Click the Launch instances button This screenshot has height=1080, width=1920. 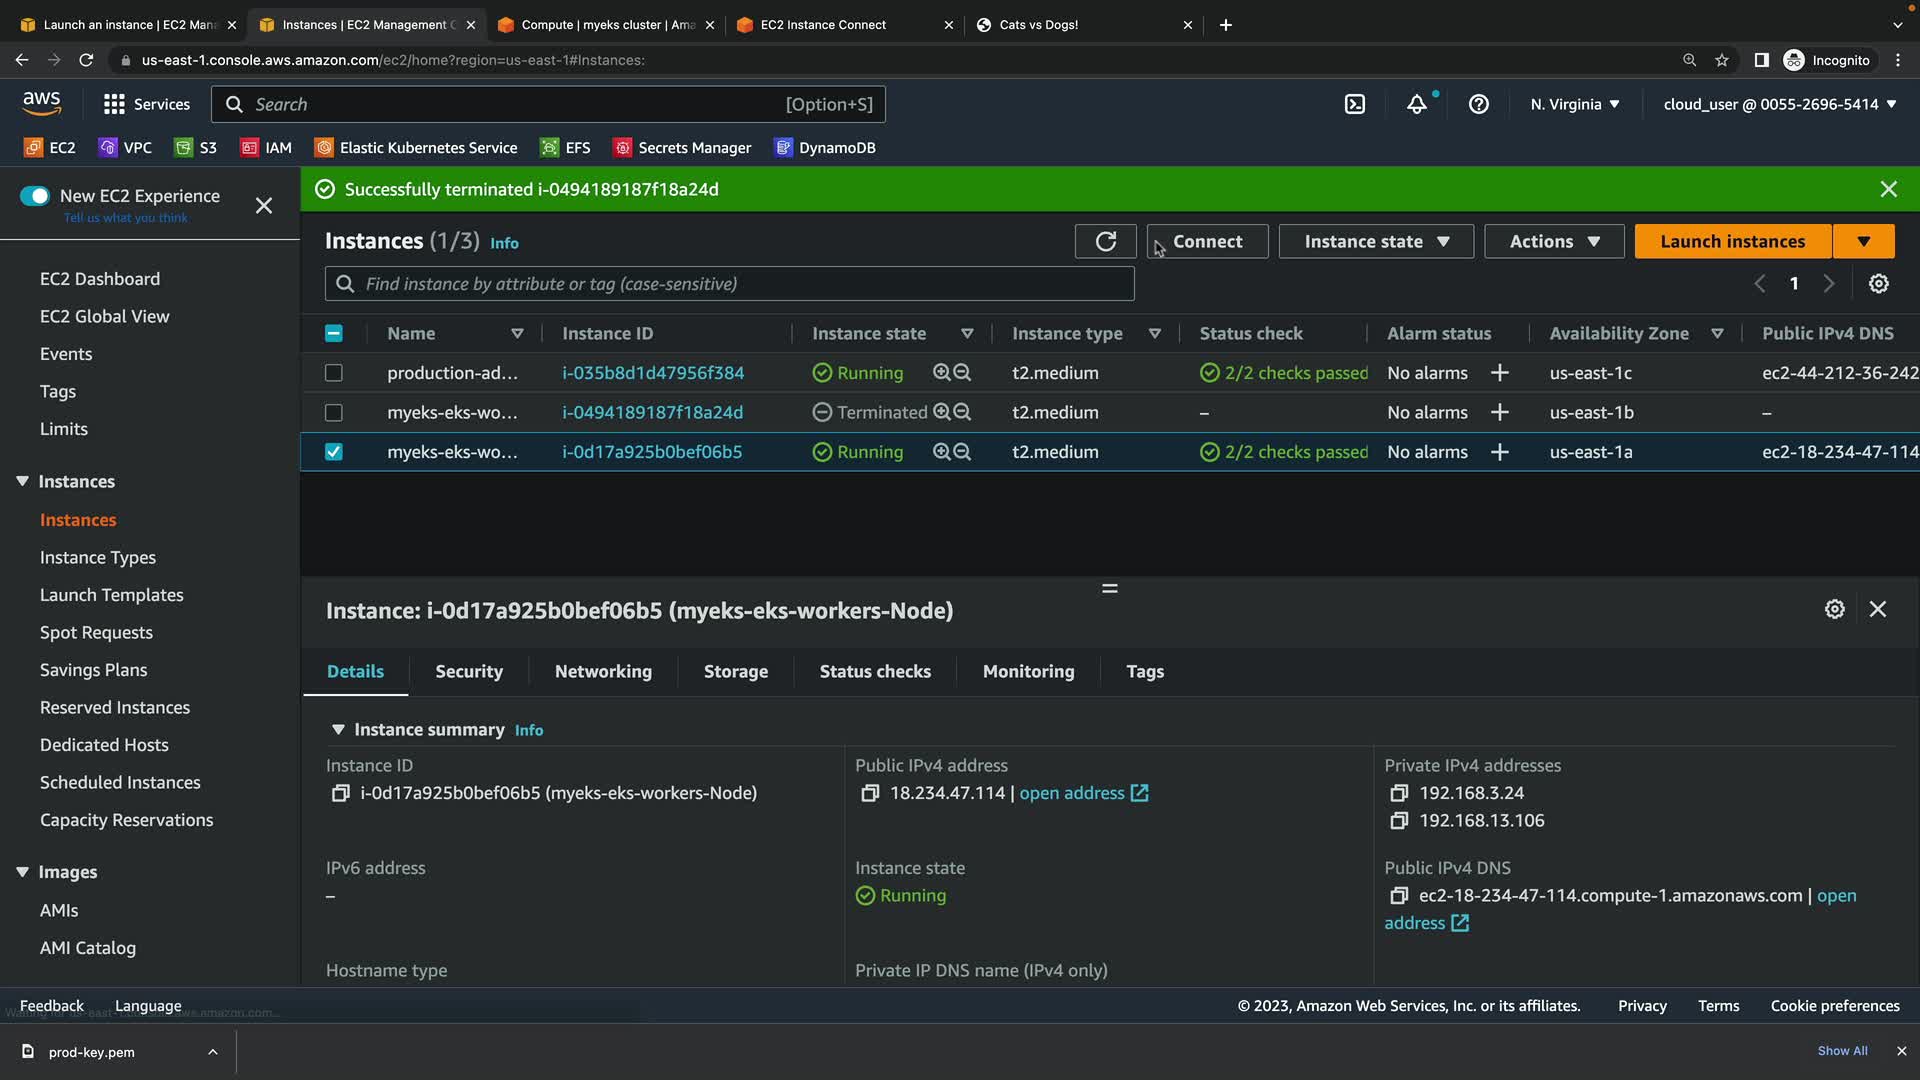pos(1732,241)
